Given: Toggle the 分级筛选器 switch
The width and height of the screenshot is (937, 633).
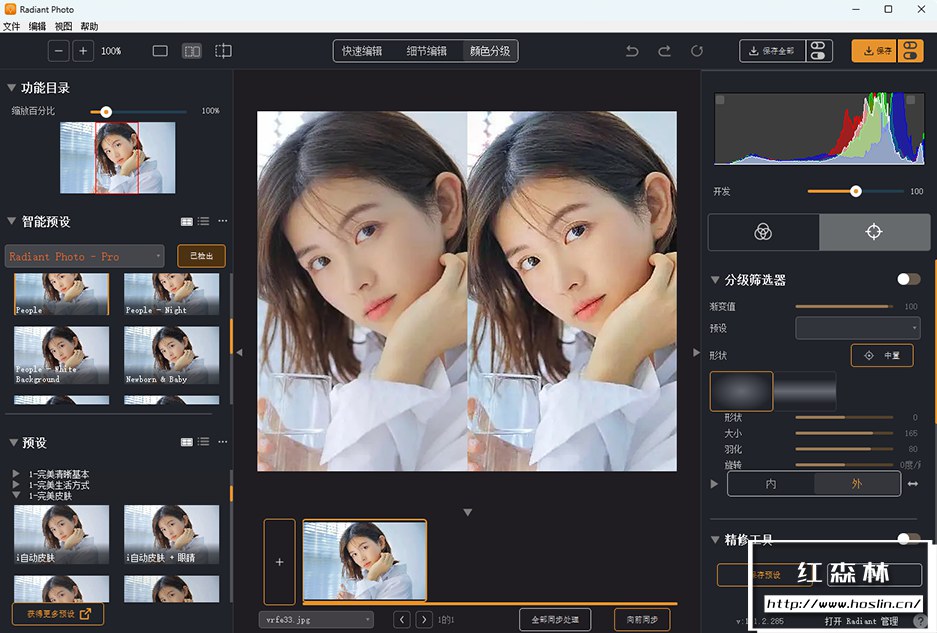Looking at the screenshot, I should tap(908, 280).
